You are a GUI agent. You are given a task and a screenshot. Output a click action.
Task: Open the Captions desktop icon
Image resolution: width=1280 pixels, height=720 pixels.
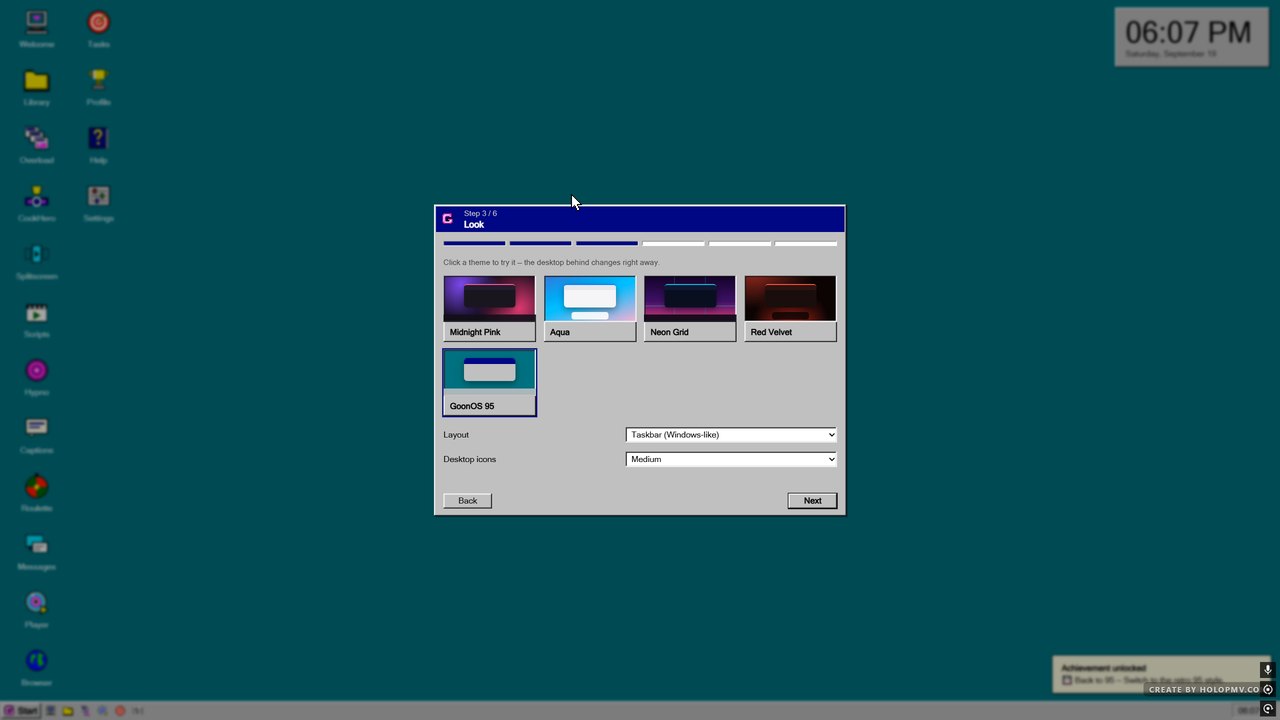[36, 435]
